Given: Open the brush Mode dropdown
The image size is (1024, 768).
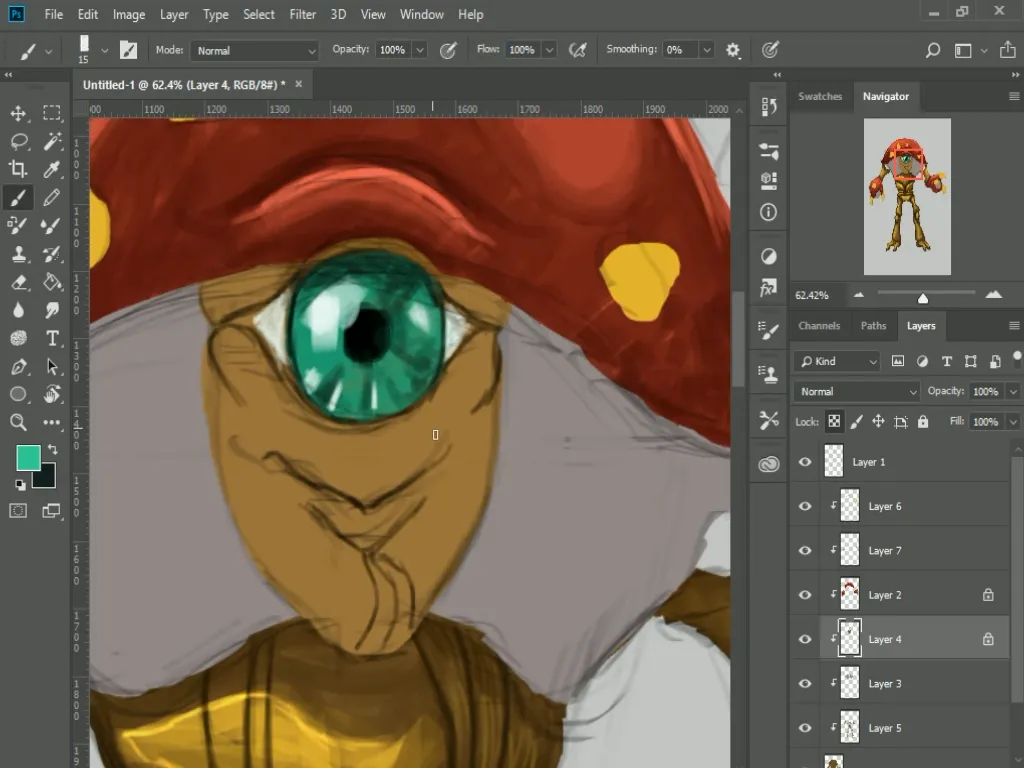Looking at the screenshot, I should [x=254, y=51].
